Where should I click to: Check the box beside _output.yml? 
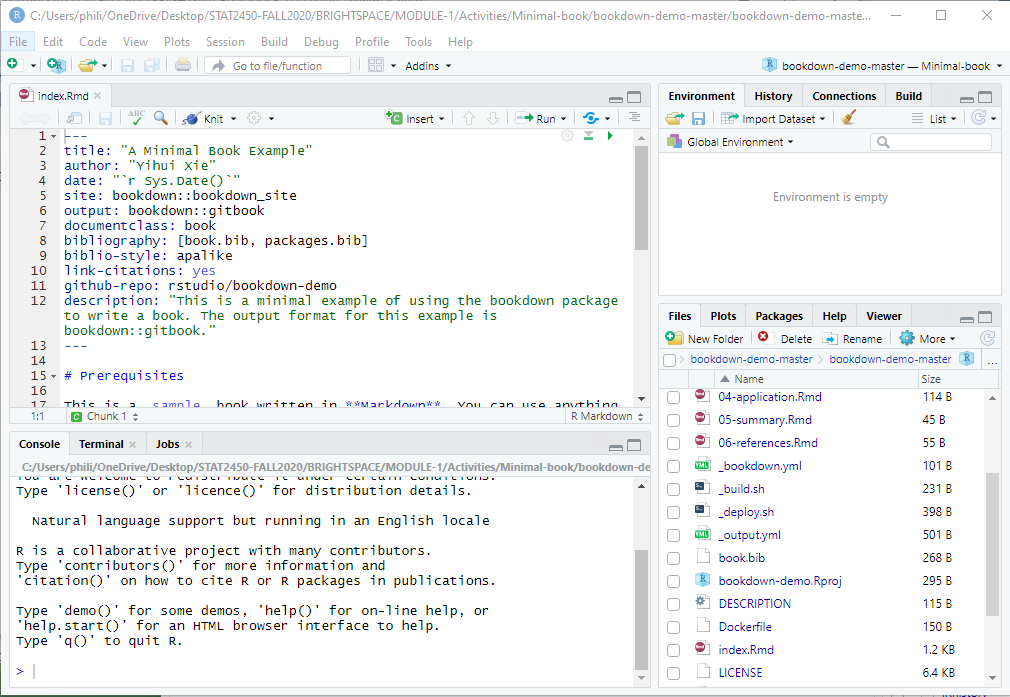[673, 535]
